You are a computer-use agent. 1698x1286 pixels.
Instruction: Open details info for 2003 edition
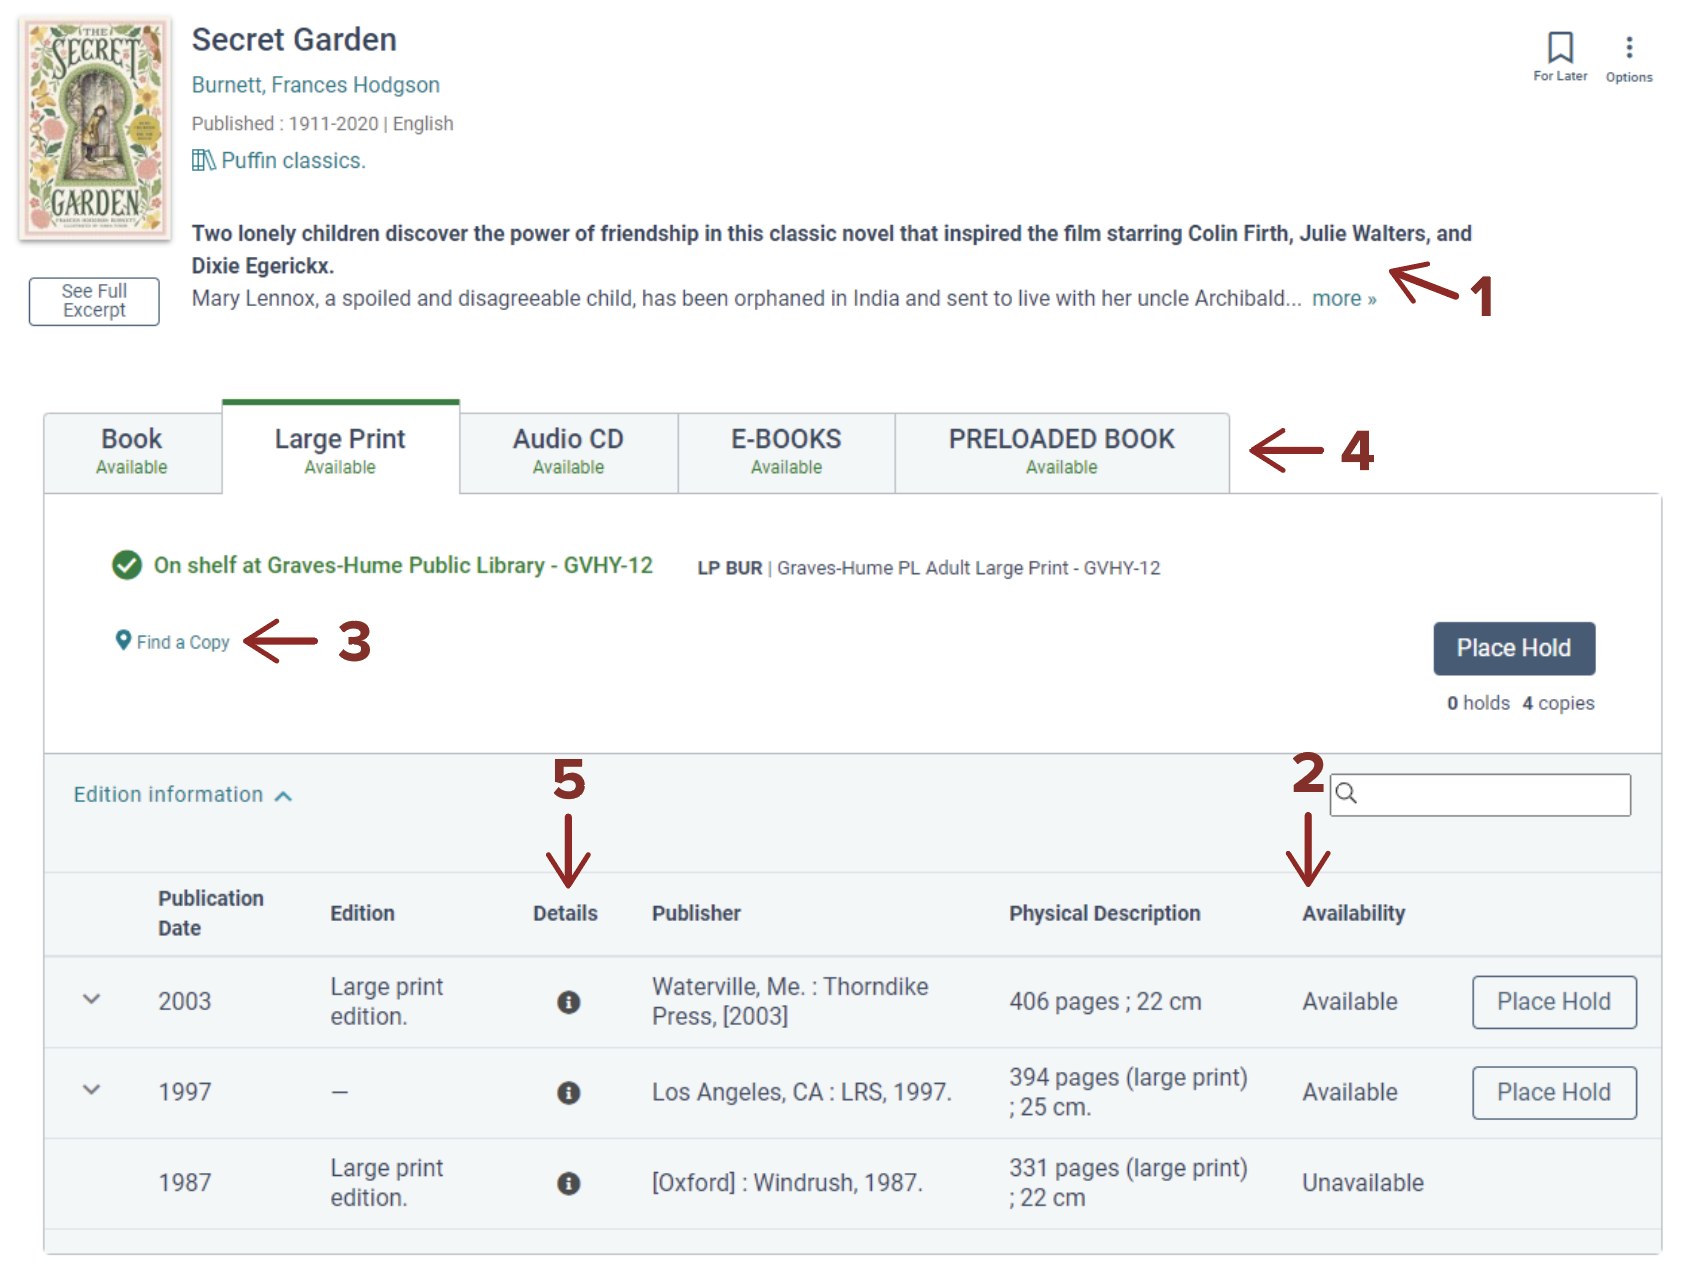click(568, 1002)
